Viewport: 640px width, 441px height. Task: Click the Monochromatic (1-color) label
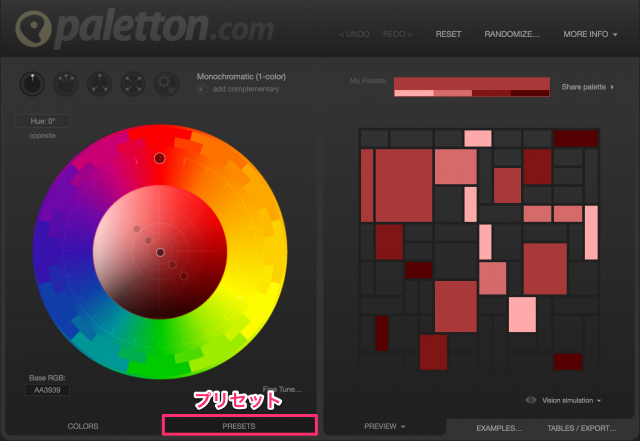(x=241, y=76)
